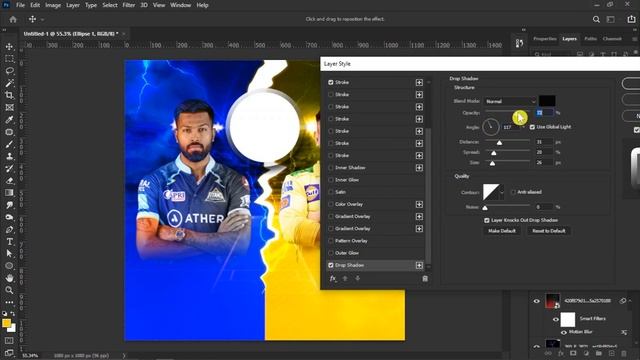Screen dimensions: 640x360
Task: Switch to the Channels tab
Action: point(612,39)
